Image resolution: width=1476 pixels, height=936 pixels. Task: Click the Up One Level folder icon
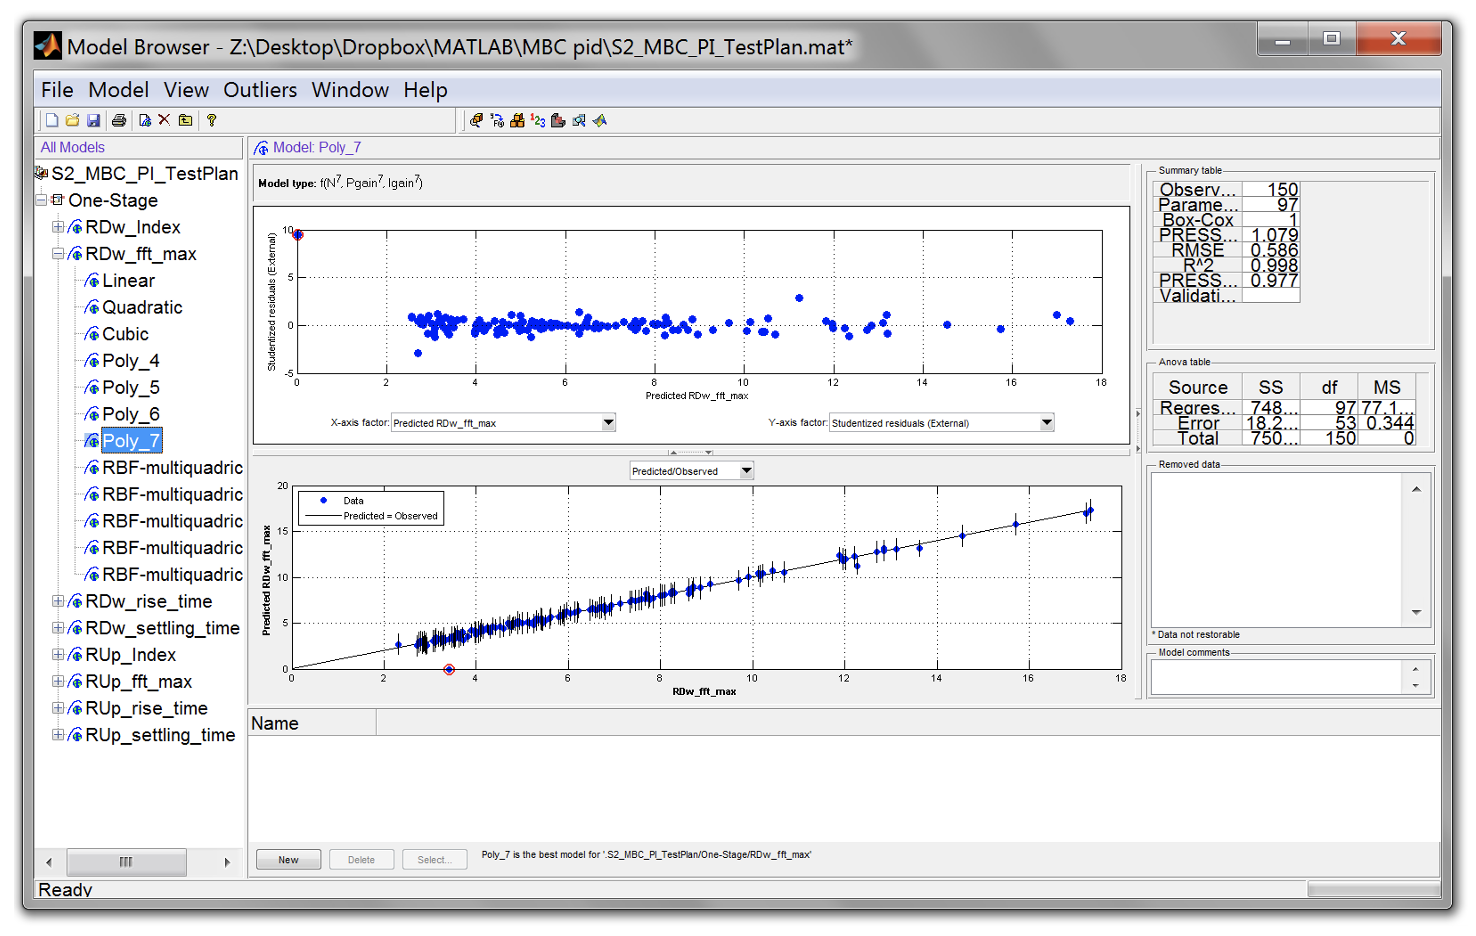pos(185,120)
